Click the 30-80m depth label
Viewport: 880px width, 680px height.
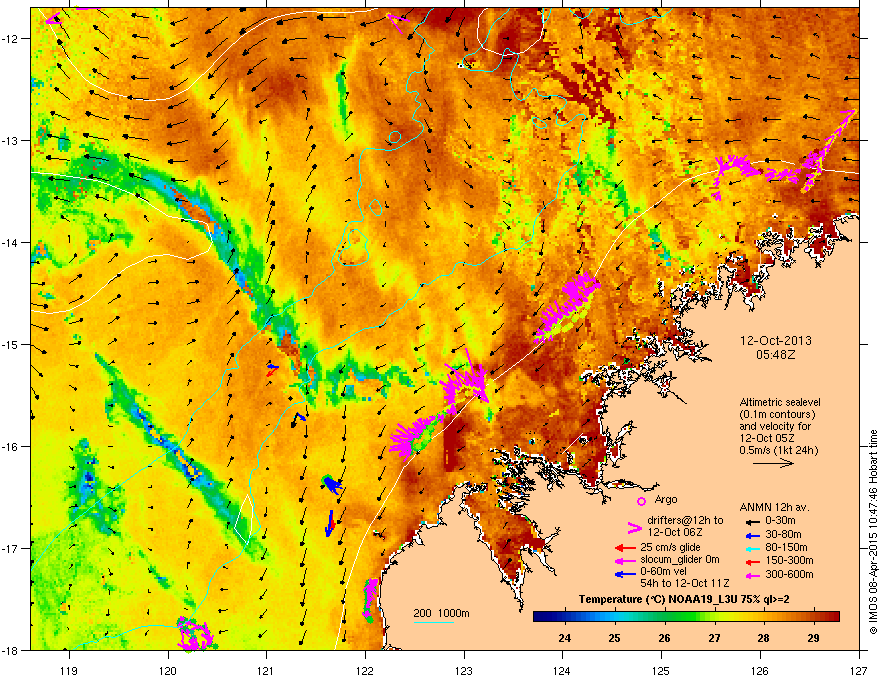click(x=783, y=534)
